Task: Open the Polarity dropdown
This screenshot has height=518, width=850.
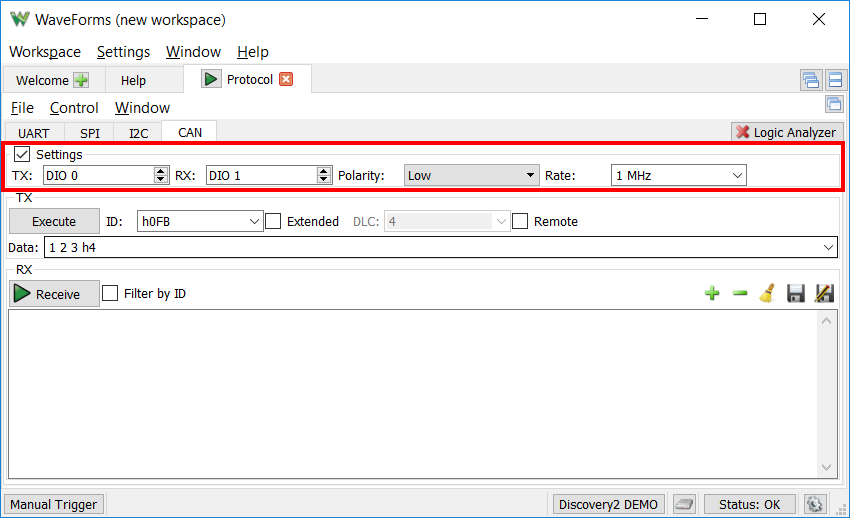Action: click(x=472, y=175)
